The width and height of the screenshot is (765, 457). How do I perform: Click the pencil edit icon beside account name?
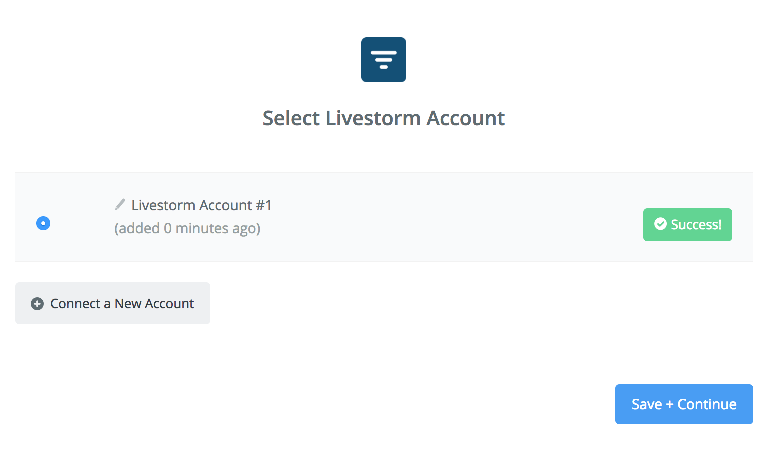pos(120,204)
